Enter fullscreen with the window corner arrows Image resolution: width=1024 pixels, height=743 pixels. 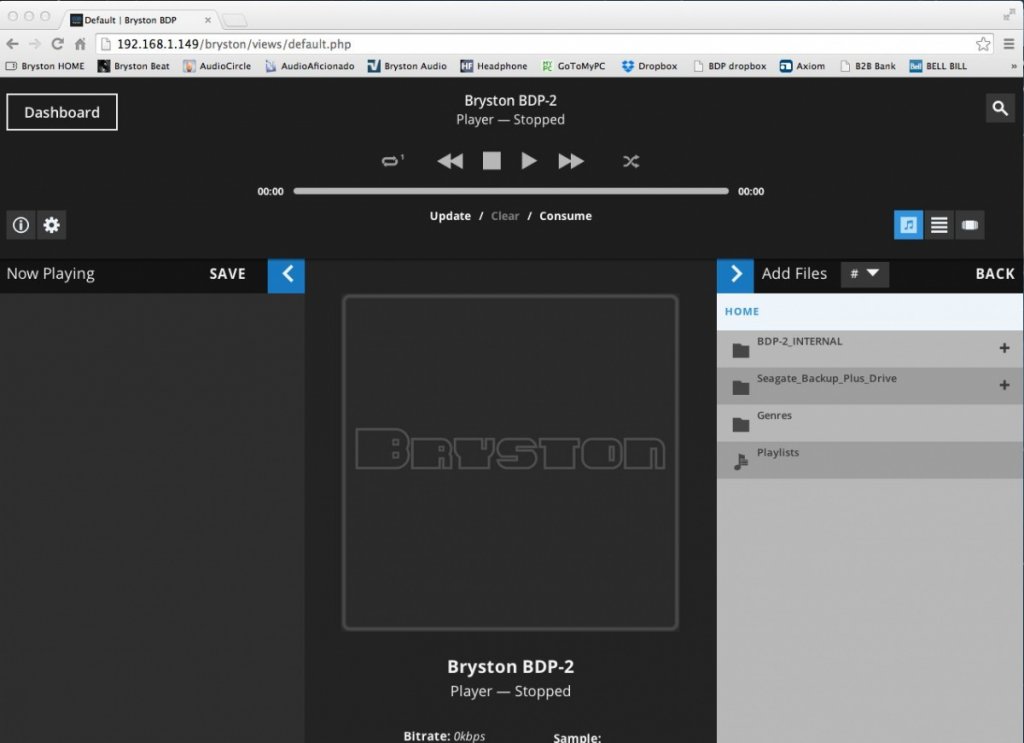point(1009,16)
